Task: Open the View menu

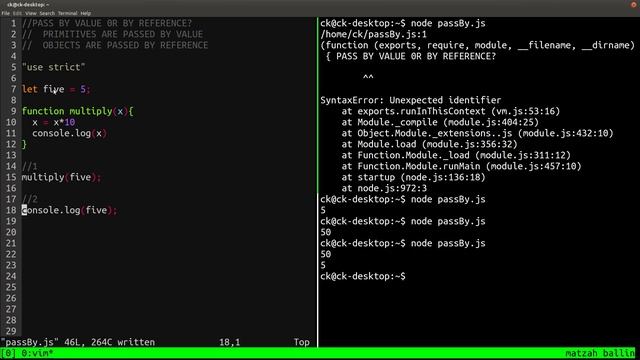Action: (x=31, y=13)
